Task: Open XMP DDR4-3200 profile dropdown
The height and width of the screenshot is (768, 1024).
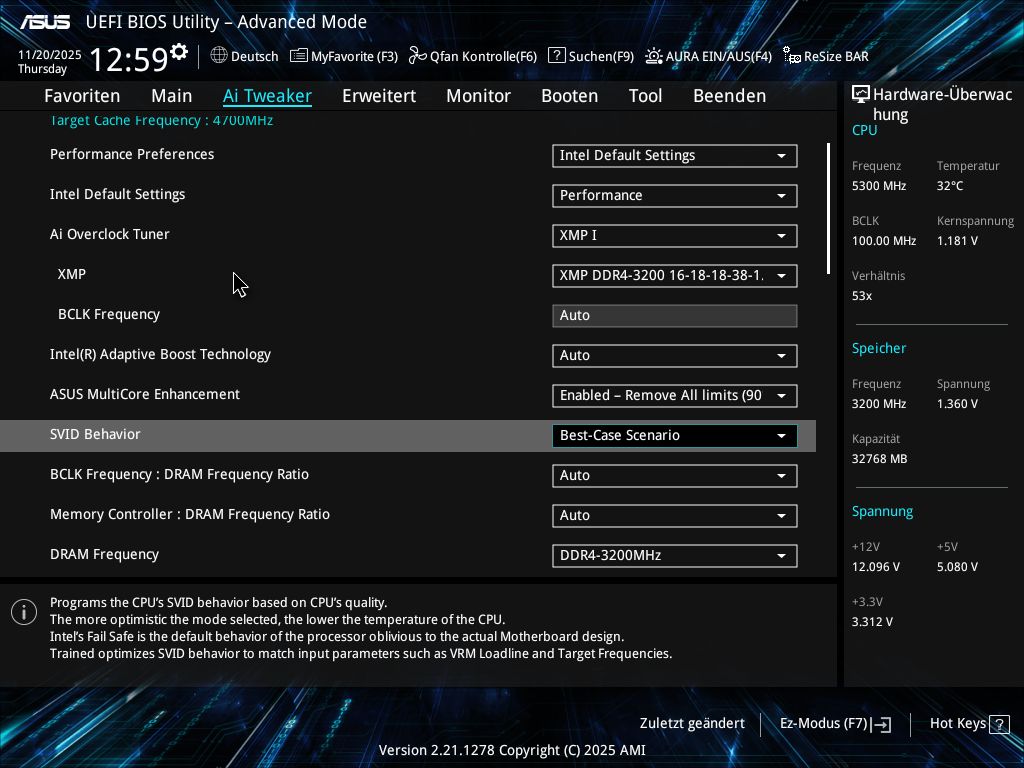Action: point(675,276)
